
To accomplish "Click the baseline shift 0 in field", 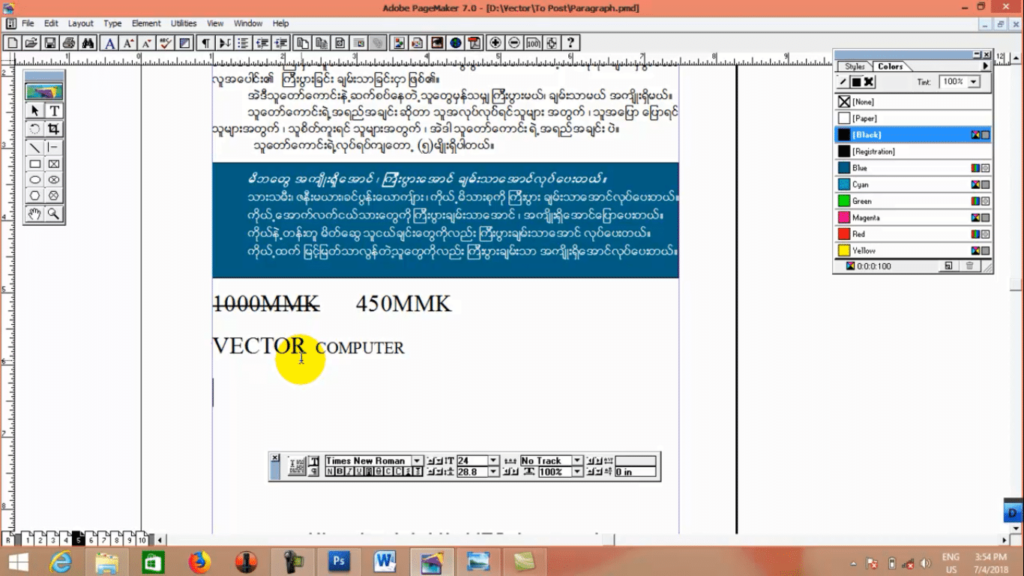I will (x=635, y=472).
